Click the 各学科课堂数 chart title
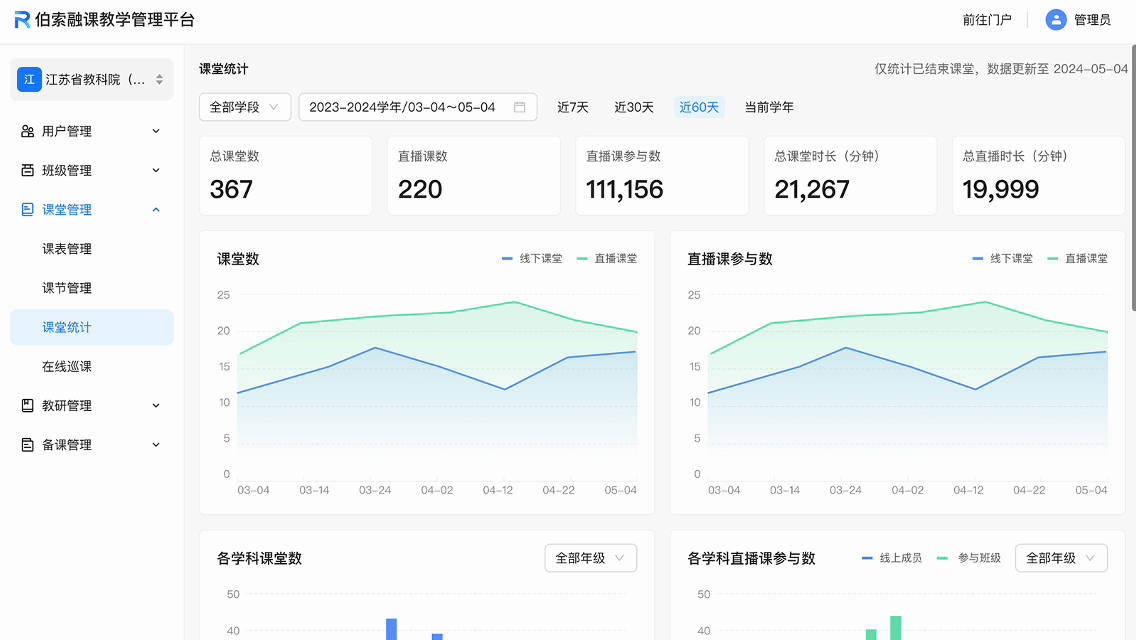Image resolution: width=1136 pixels, height=640 pixels. coord(259,558)
